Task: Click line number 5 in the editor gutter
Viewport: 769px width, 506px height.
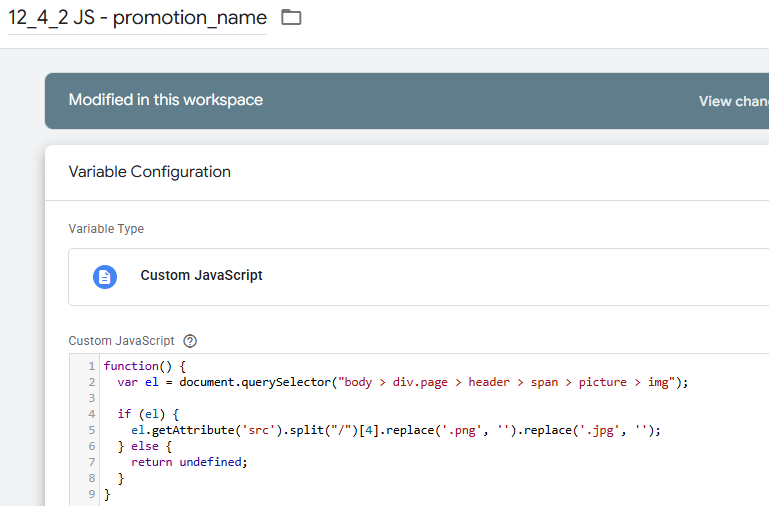Action: click(x=91, y=430)
